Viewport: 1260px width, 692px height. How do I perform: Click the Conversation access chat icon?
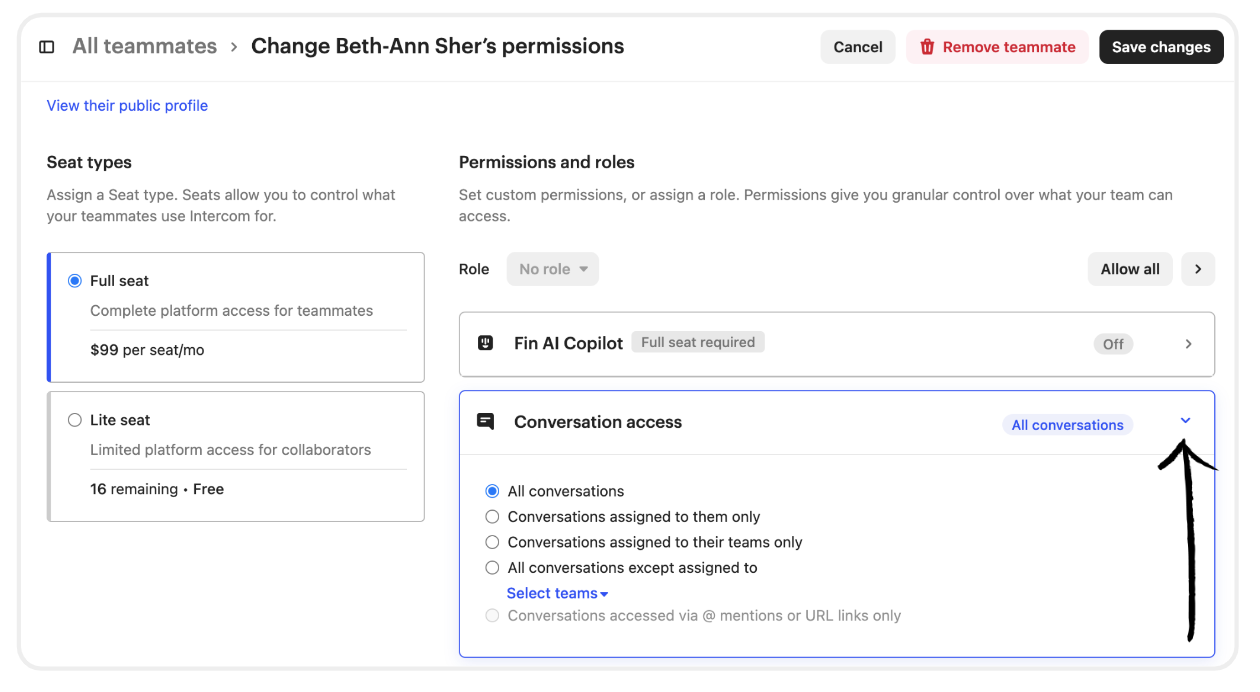click(x=486, y=422)
